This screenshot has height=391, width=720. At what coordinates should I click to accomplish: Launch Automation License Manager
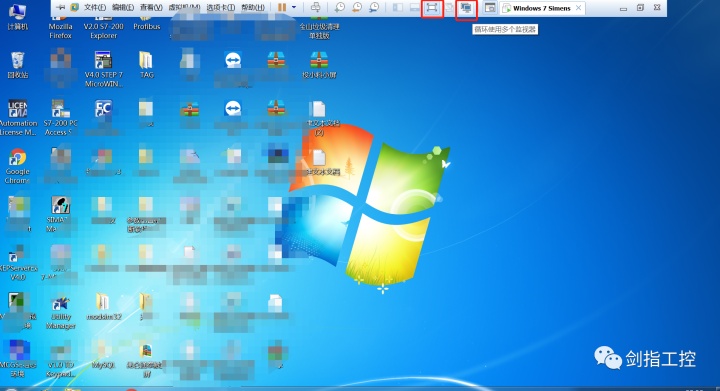tap(17, 117)
